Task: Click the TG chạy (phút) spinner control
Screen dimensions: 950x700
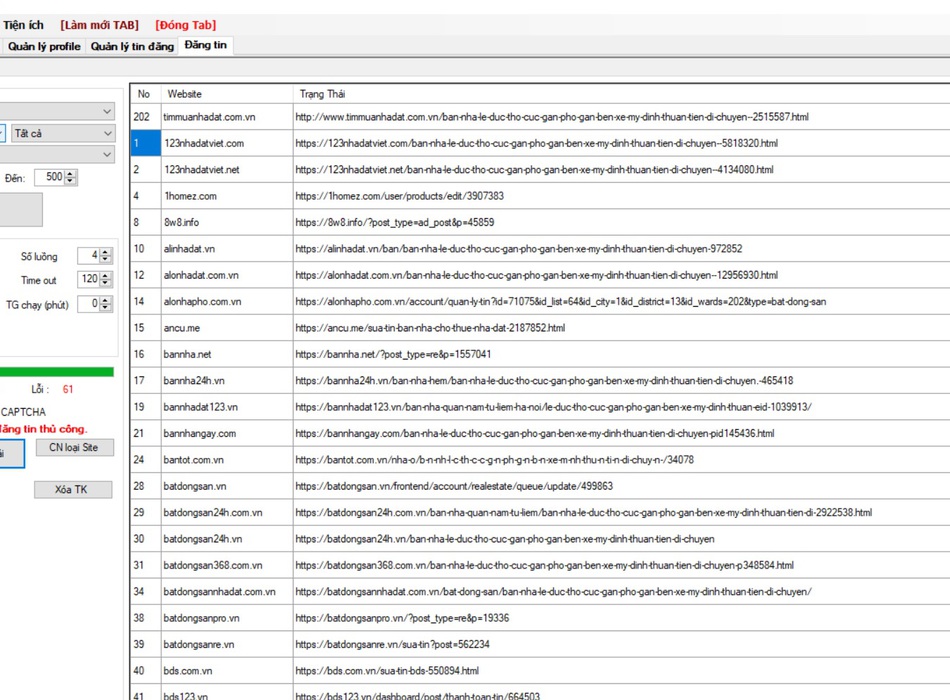Action: [100, 304]
